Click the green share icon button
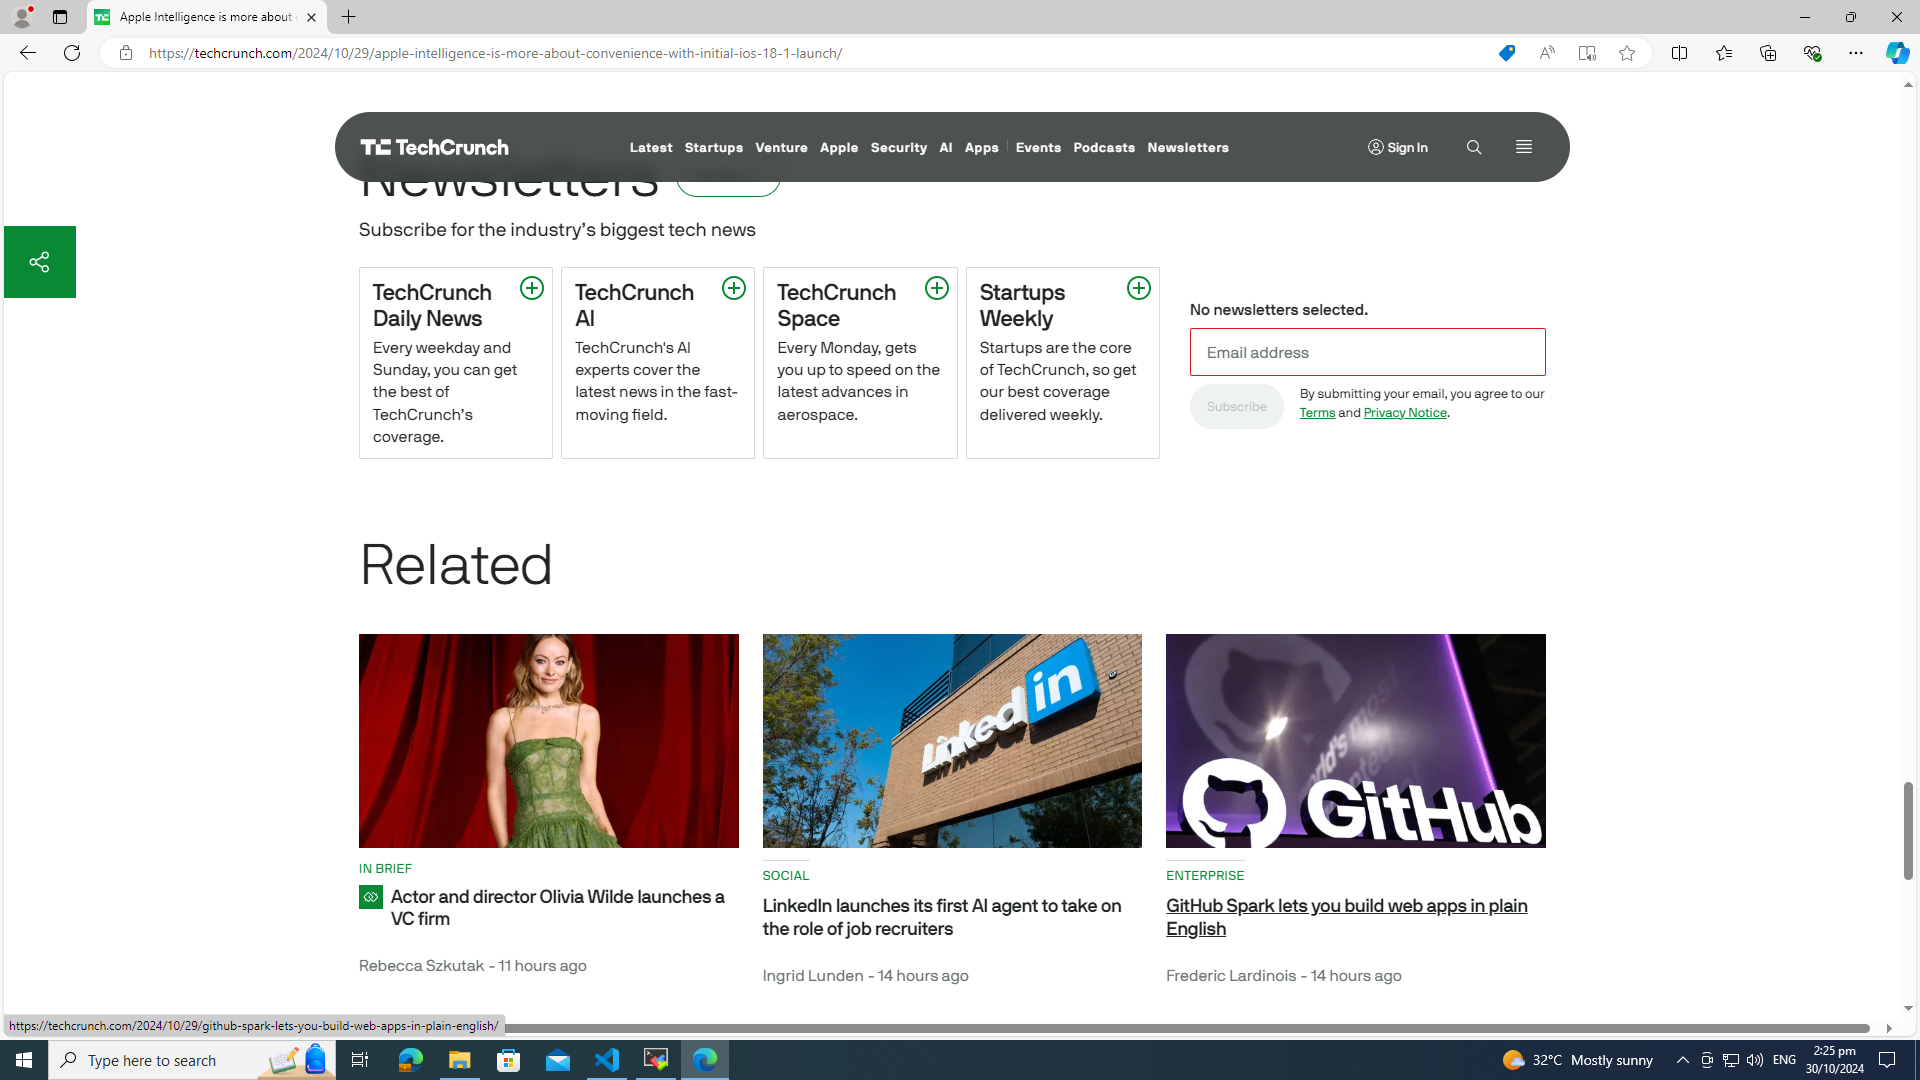The width and height of the screenshot is (1920, 1080). point(39,262)
